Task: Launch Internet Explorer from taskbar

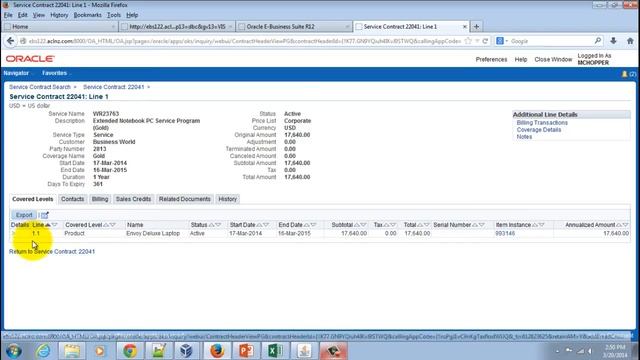Action: click(x=43, y=351)
